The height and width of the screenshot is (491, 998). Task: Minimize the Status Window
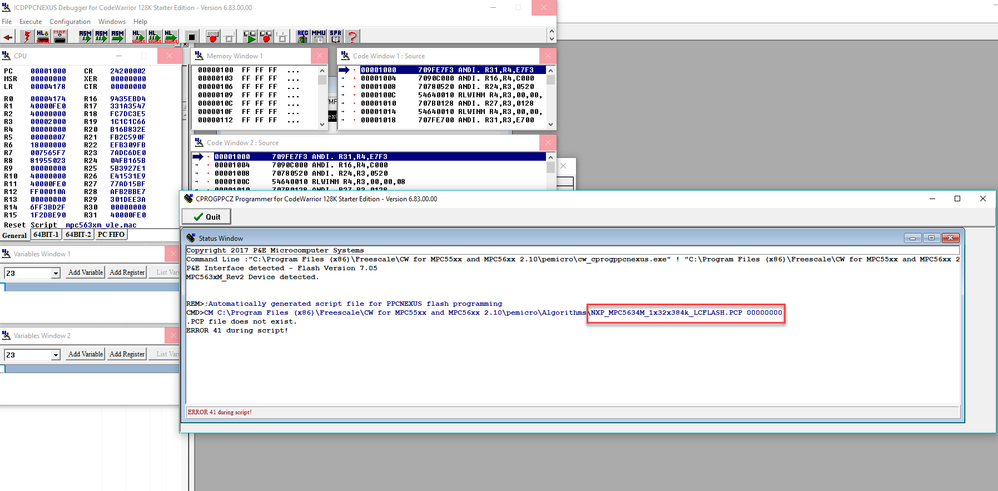click(x=914, y=238)
